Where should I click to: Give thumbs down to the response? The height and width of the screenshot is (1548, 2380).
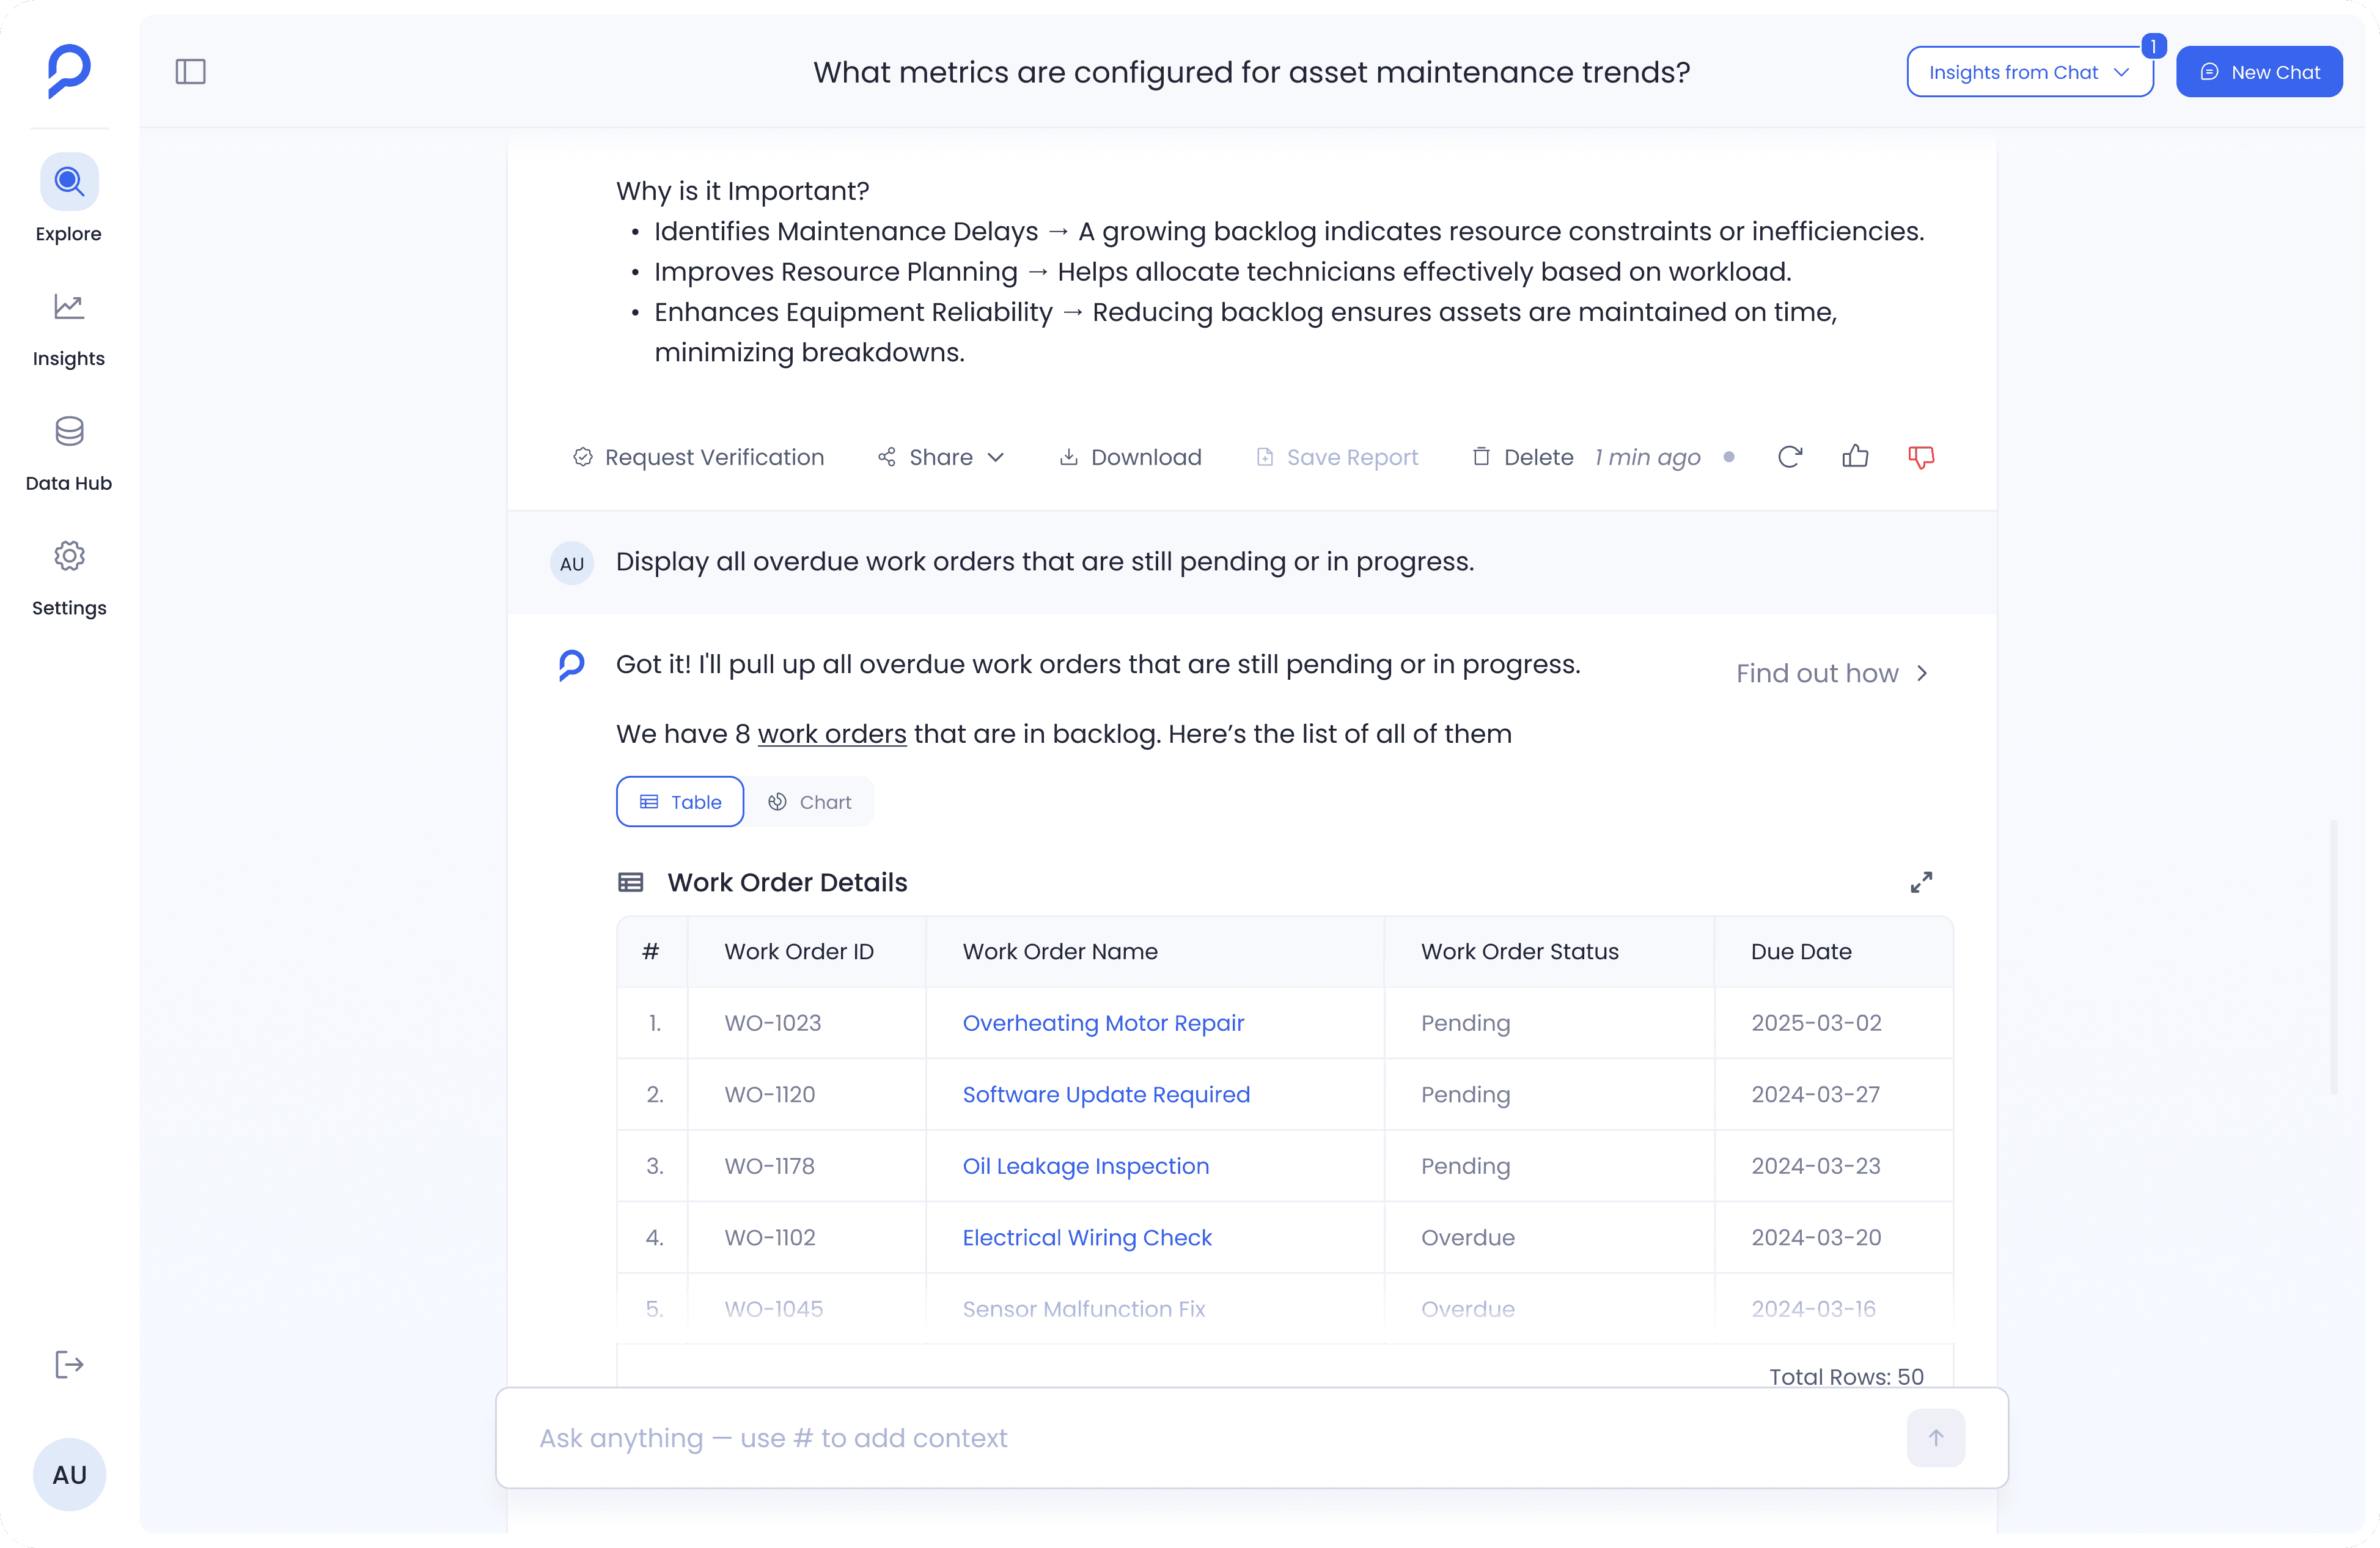(1921, 457)
